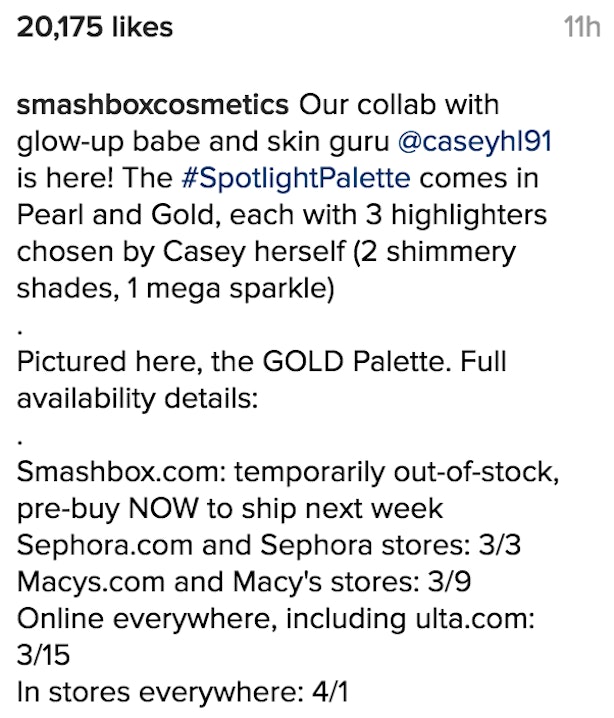614x718 pixels.
Task: Click the 'chosen by Casey herself' text
Action: pyautogui.click(x=181, y=252)
